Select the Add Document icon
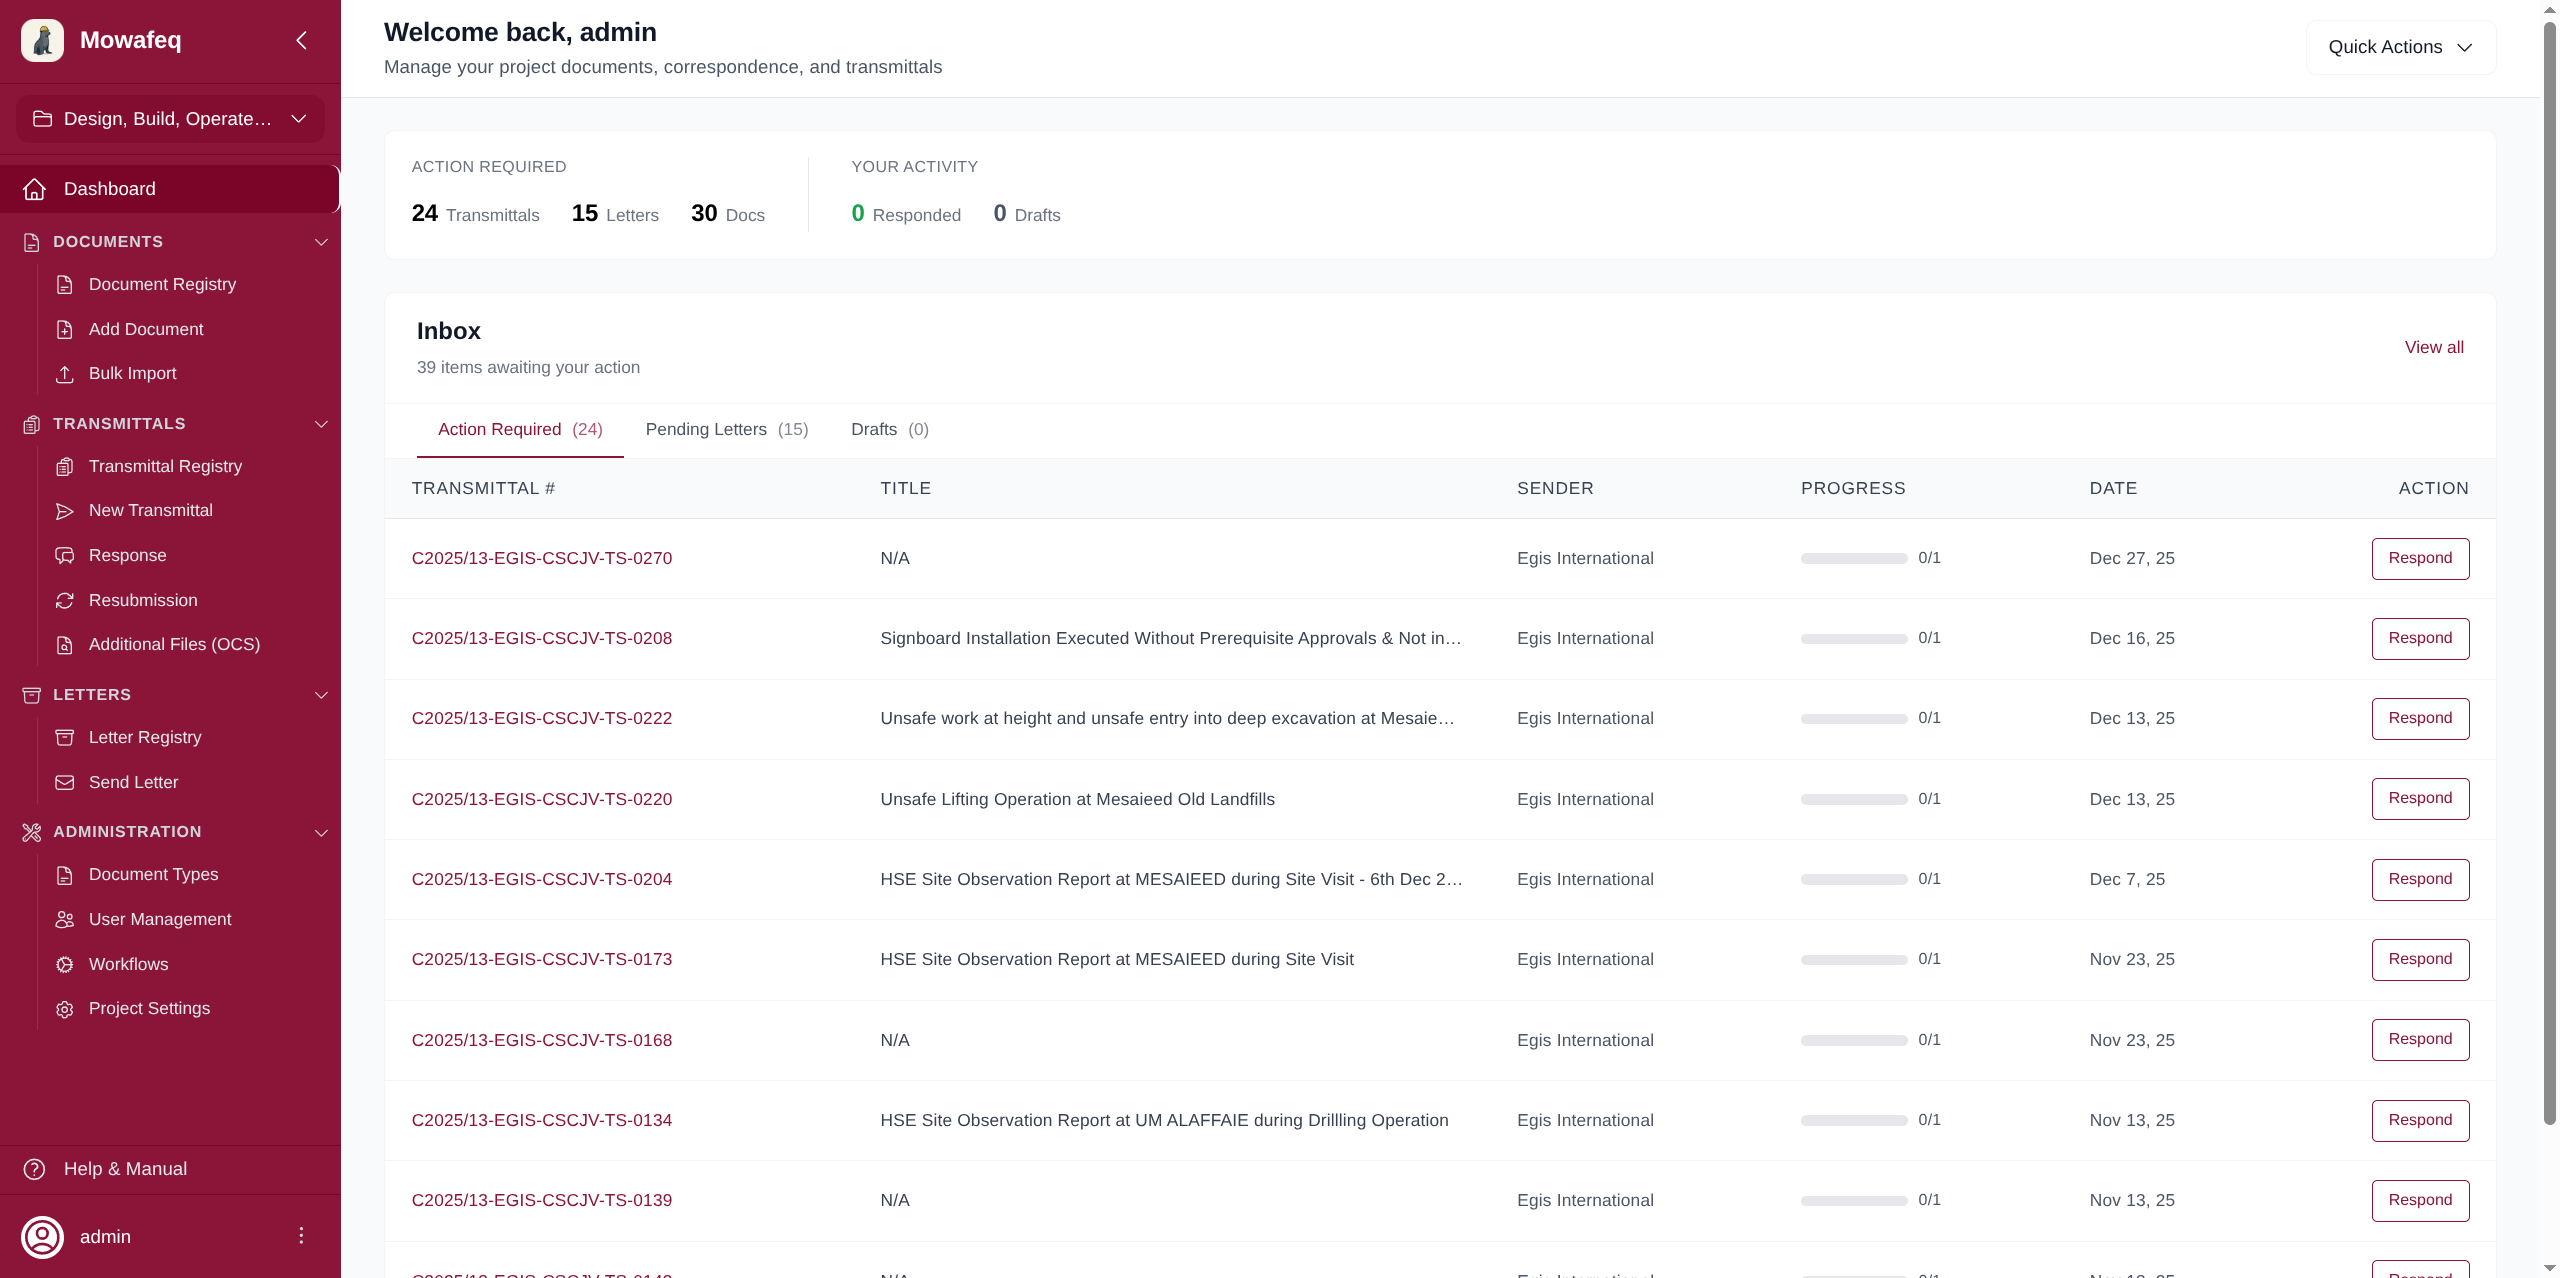 click(64, 329)
